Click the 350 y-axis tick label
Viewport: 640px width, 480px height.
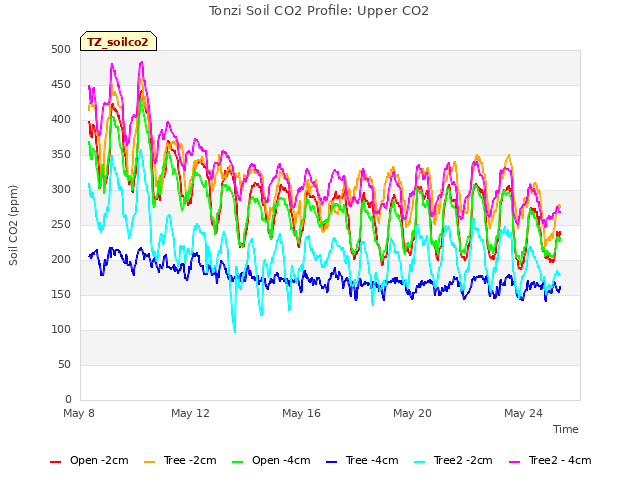click(61, 155)
